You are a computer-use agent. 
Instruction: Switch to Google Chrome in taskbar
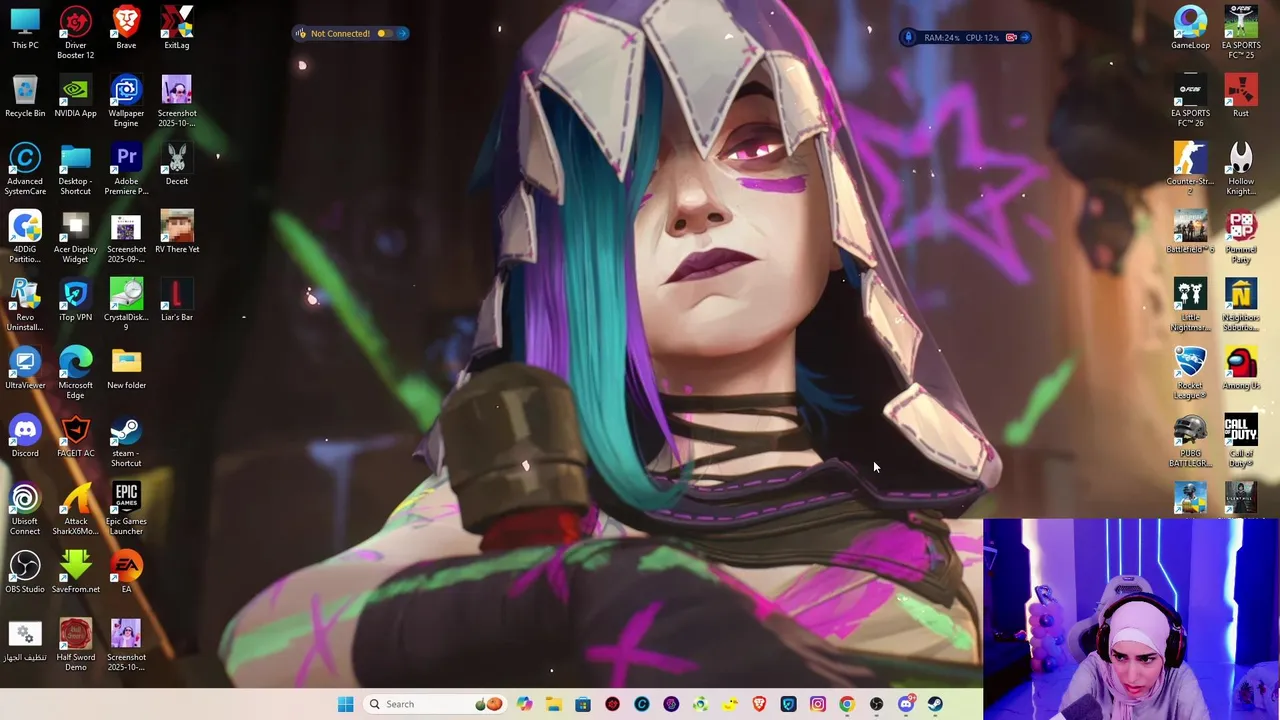[847, 704]
